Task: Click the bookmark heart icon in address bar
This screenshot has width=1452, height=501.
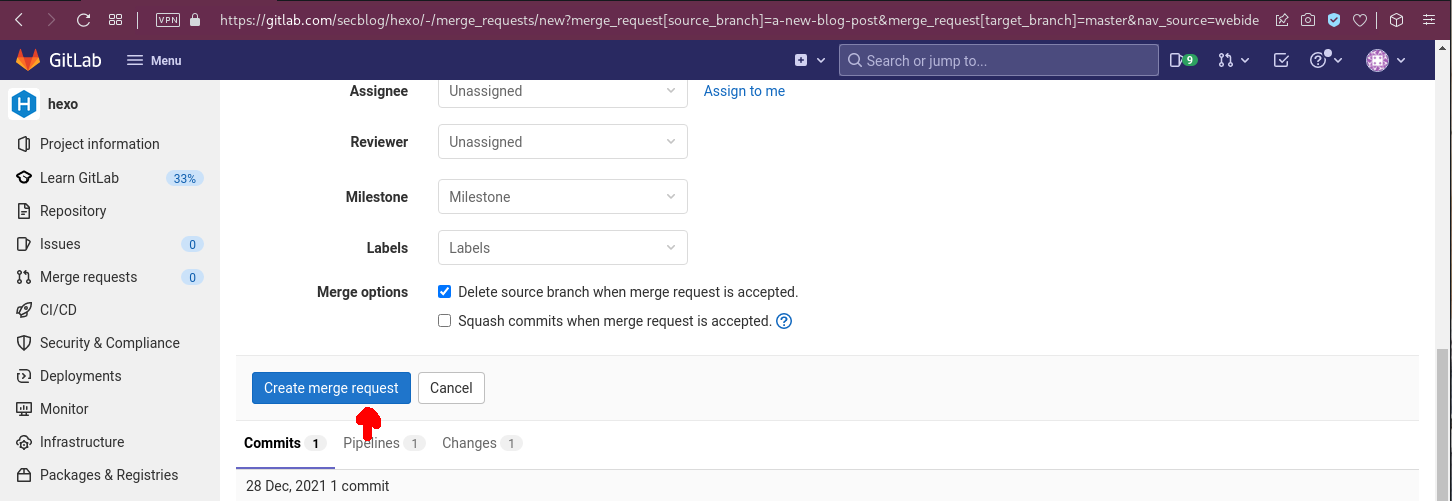Action: [1360, 19]
